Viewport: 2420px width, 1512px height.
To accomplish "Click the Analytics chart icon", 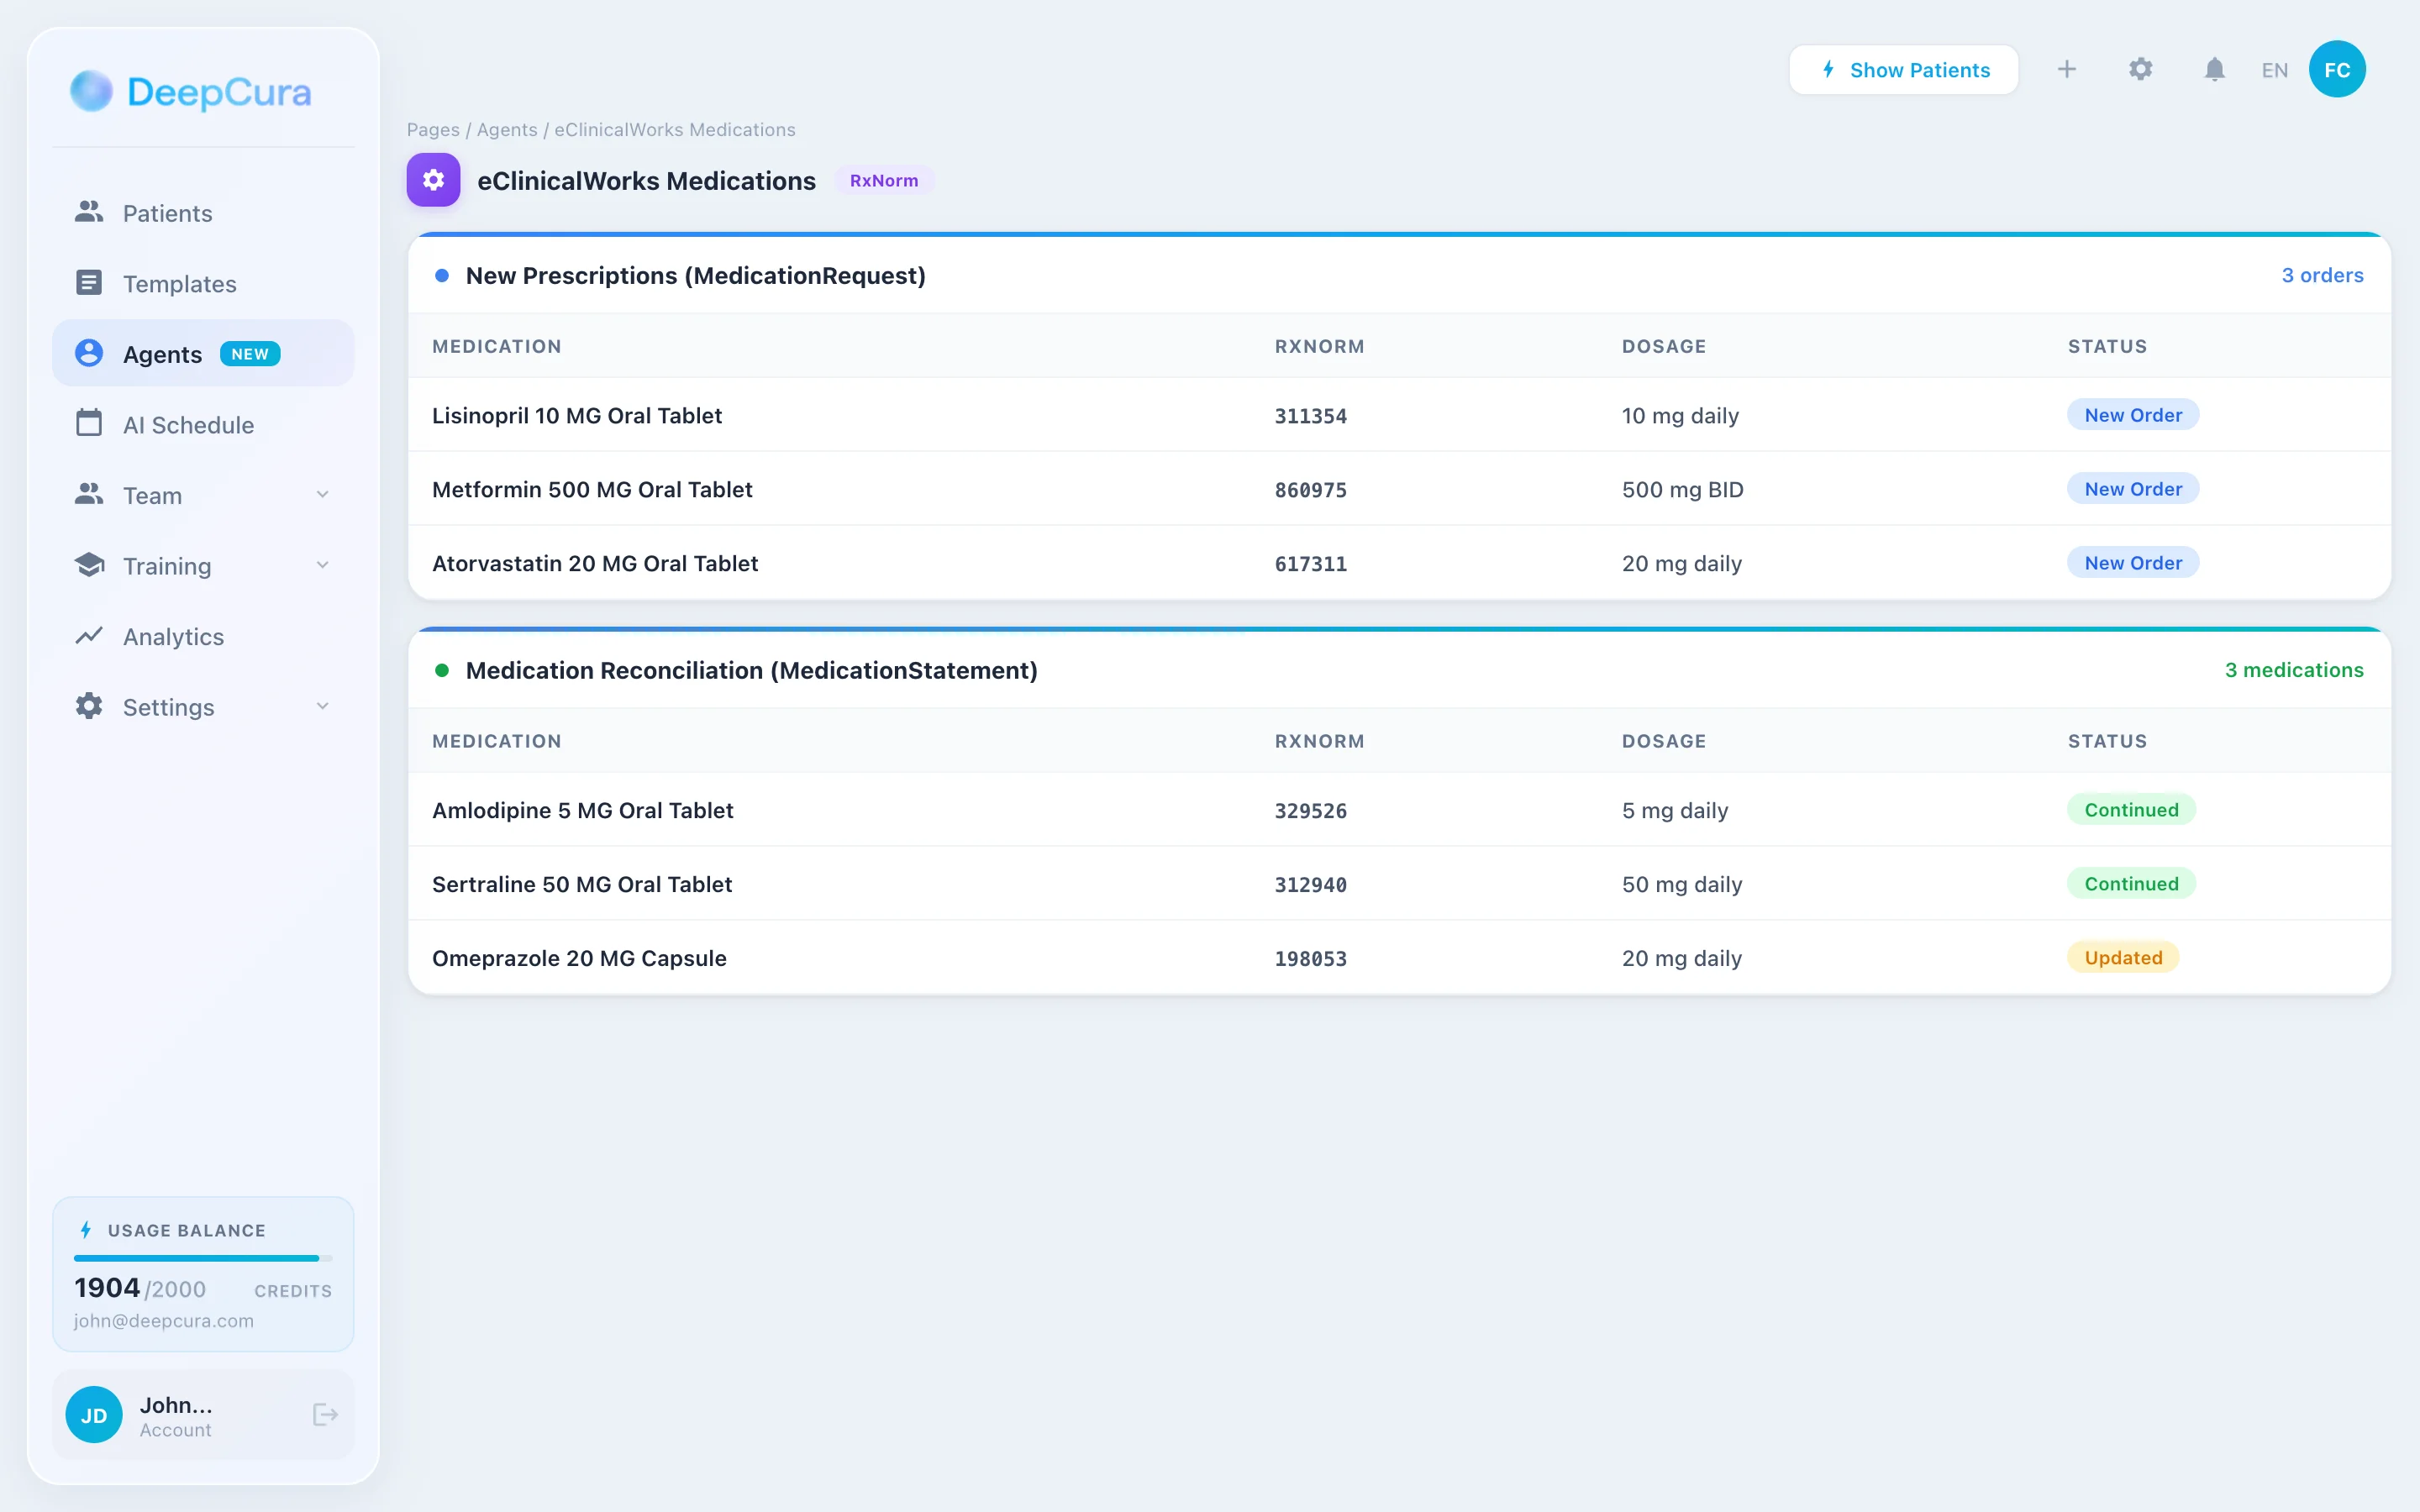I will tap(88, 636).
